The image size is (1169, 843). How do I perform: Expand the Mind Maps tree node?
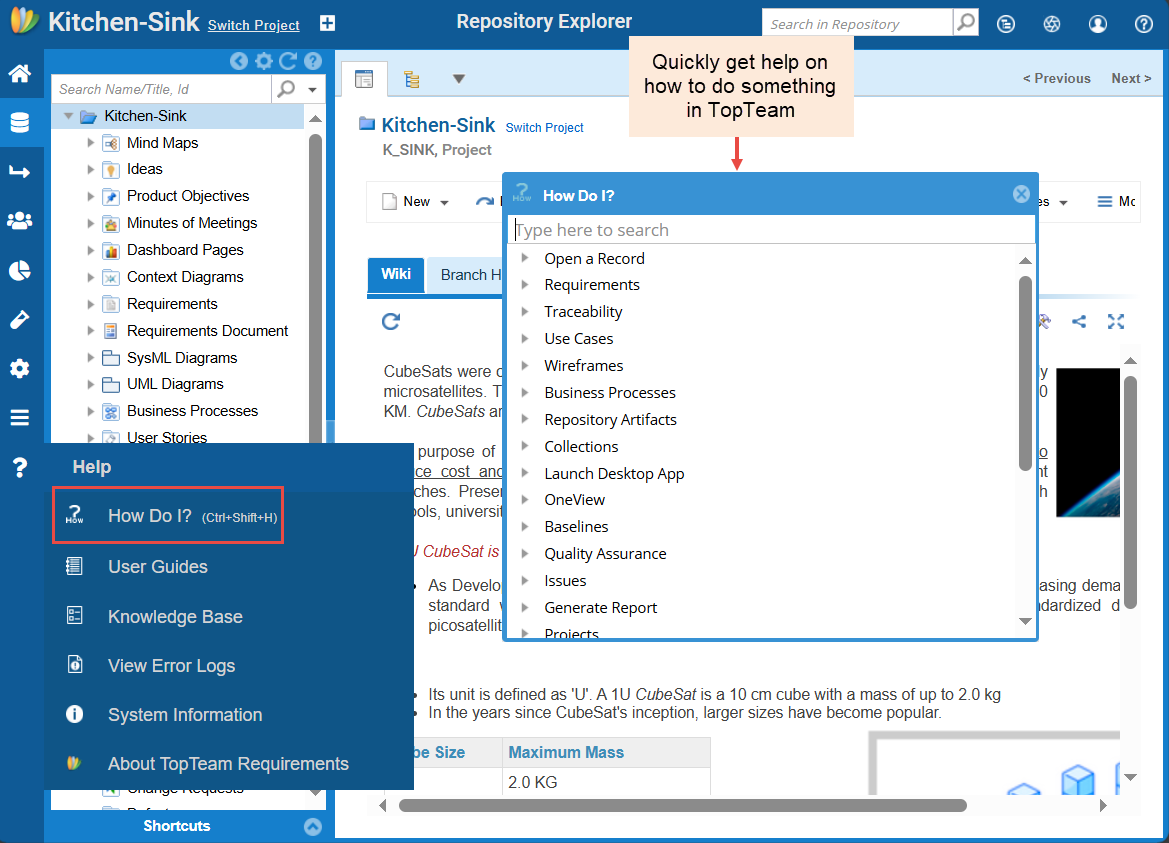click(x=90, y=142)
